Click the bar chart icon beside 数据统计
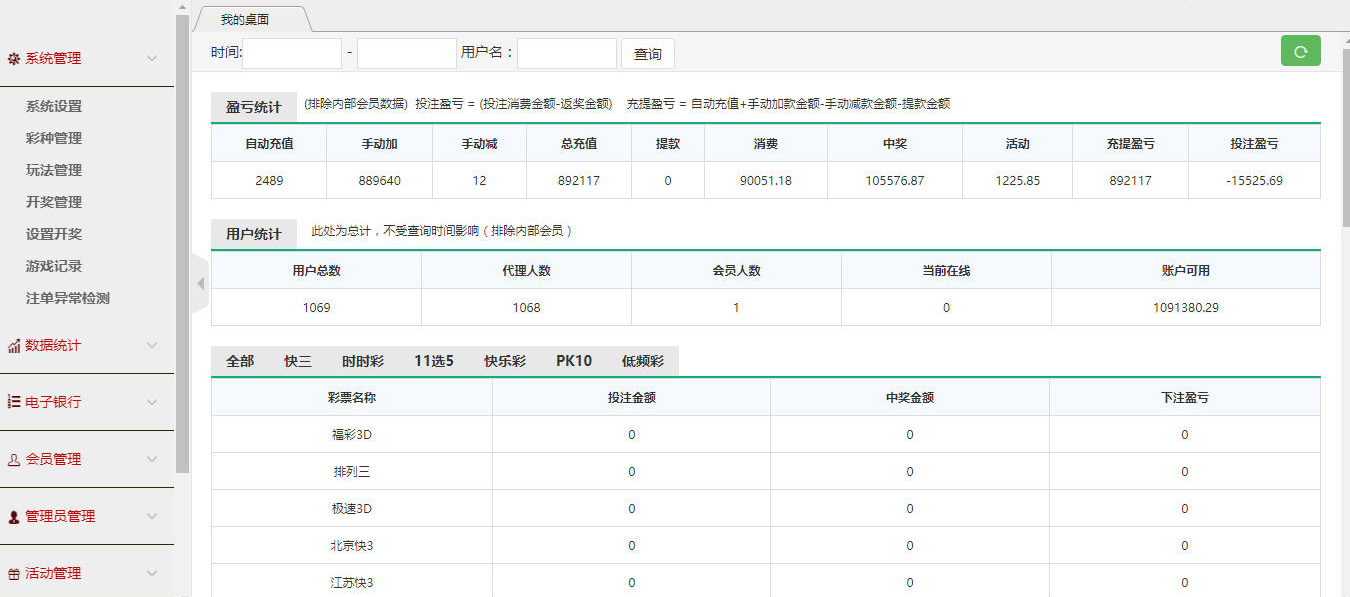This screenshot has width=1350, height=597. [14, 346]
